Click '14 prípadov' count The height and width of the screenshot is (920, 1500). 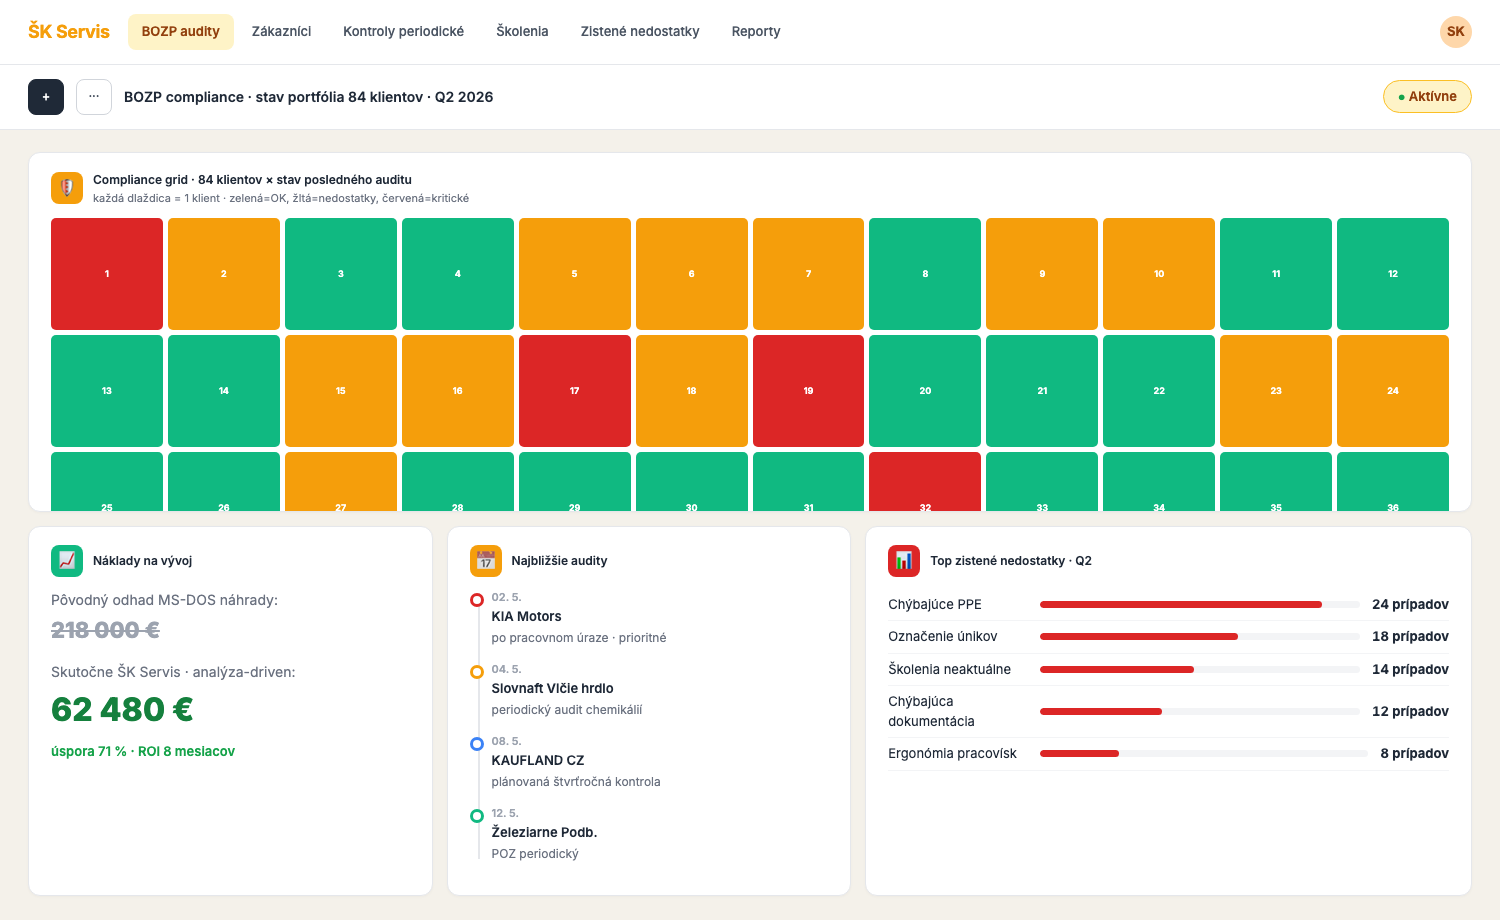(x=1410, y=670)
